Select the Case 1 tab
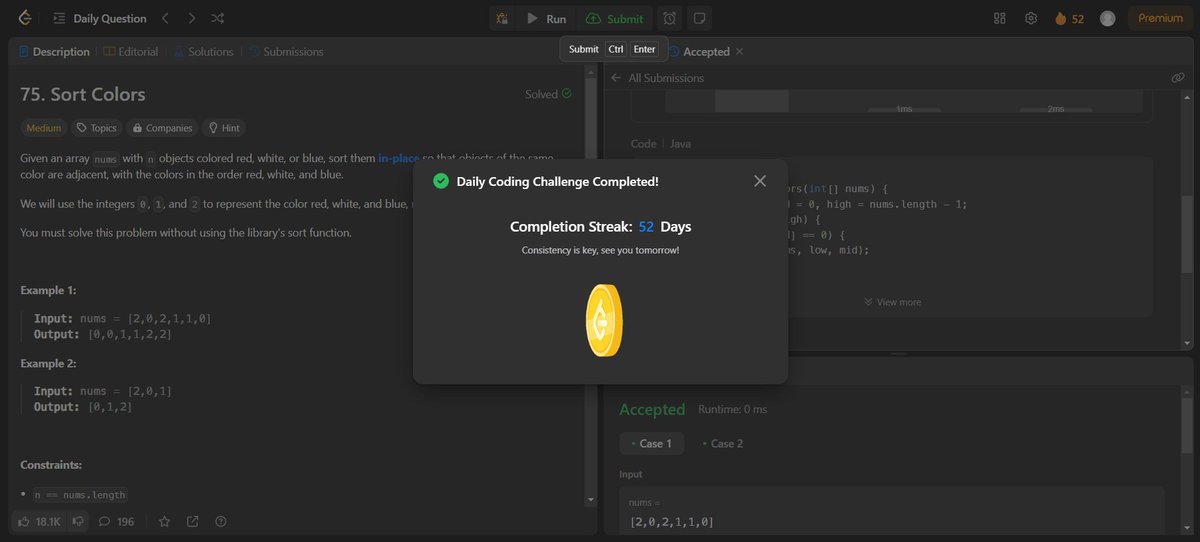Viewport: 1200px width, 542px height. point(652,443)
